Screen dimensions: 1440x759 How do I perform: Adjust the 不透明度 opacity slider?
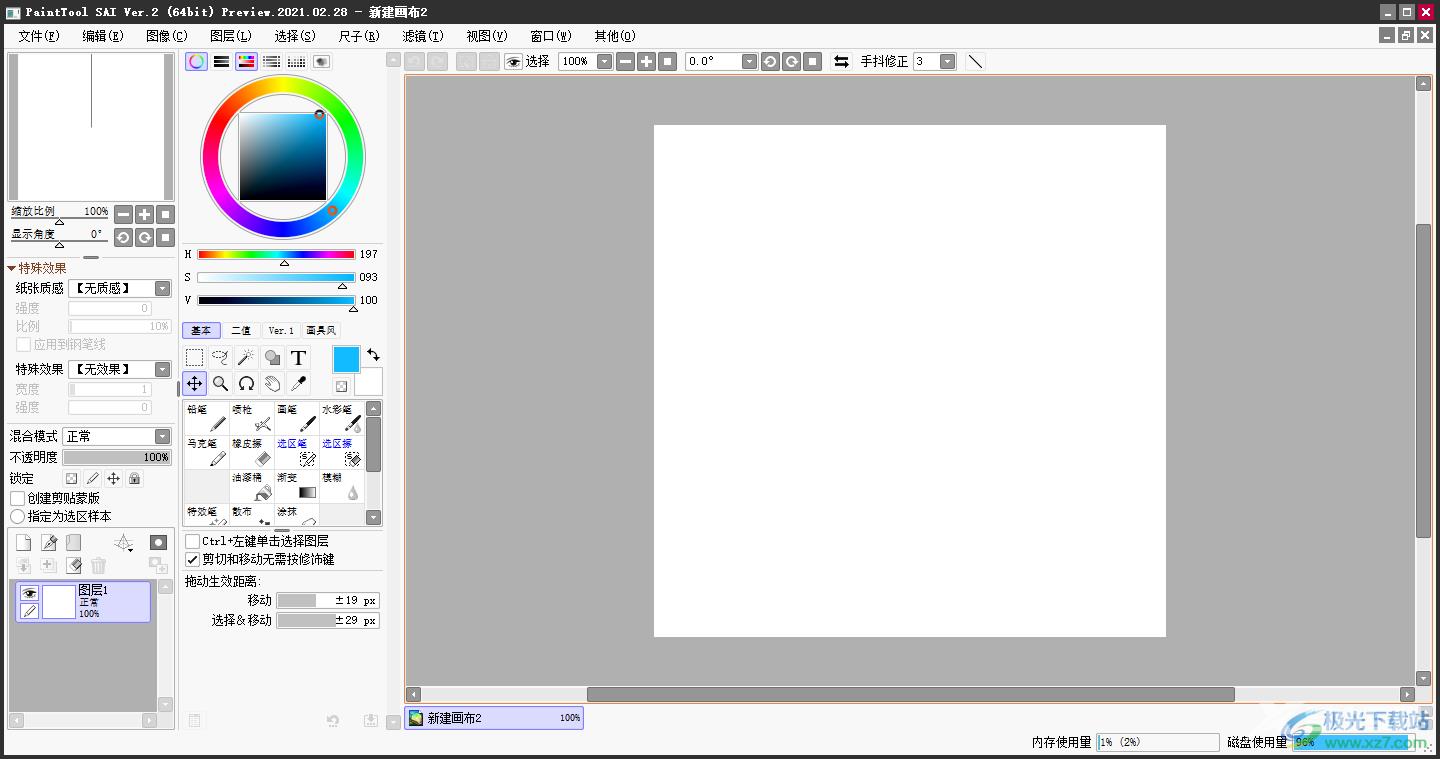tap(117, 457)
